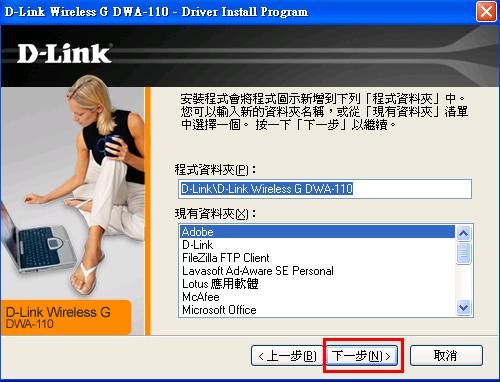Choose Lavasoft Ad-Aware SE Personal folder
Viewport: 500px width, 382px height.
click(317, 271)
